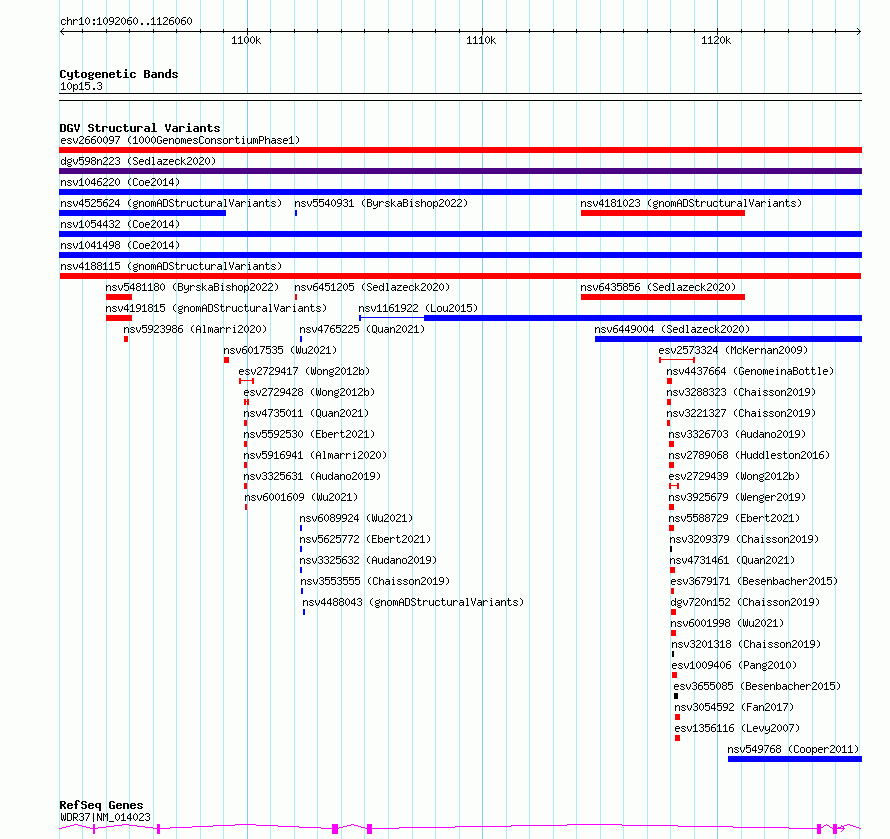Click the blue bar under nsv549768
This screenshot has width=890, height=839.
point(795,759)
